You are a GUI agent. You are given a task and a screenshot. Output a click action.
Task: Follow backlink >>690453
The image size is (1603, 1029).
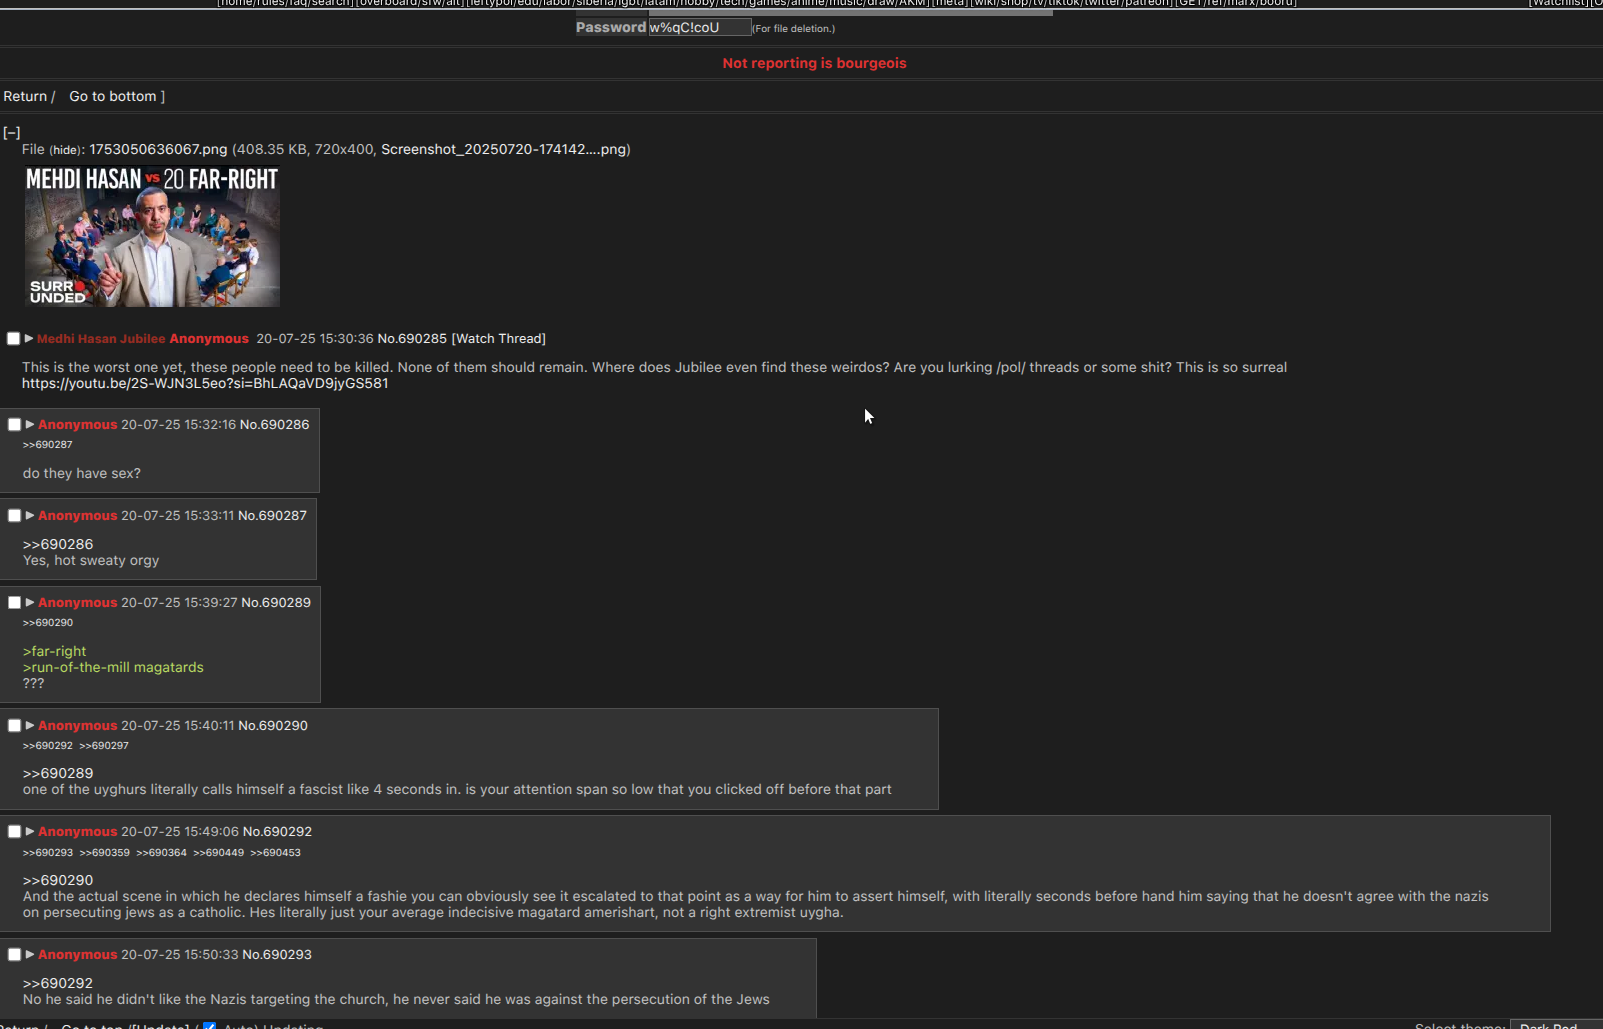276,852
